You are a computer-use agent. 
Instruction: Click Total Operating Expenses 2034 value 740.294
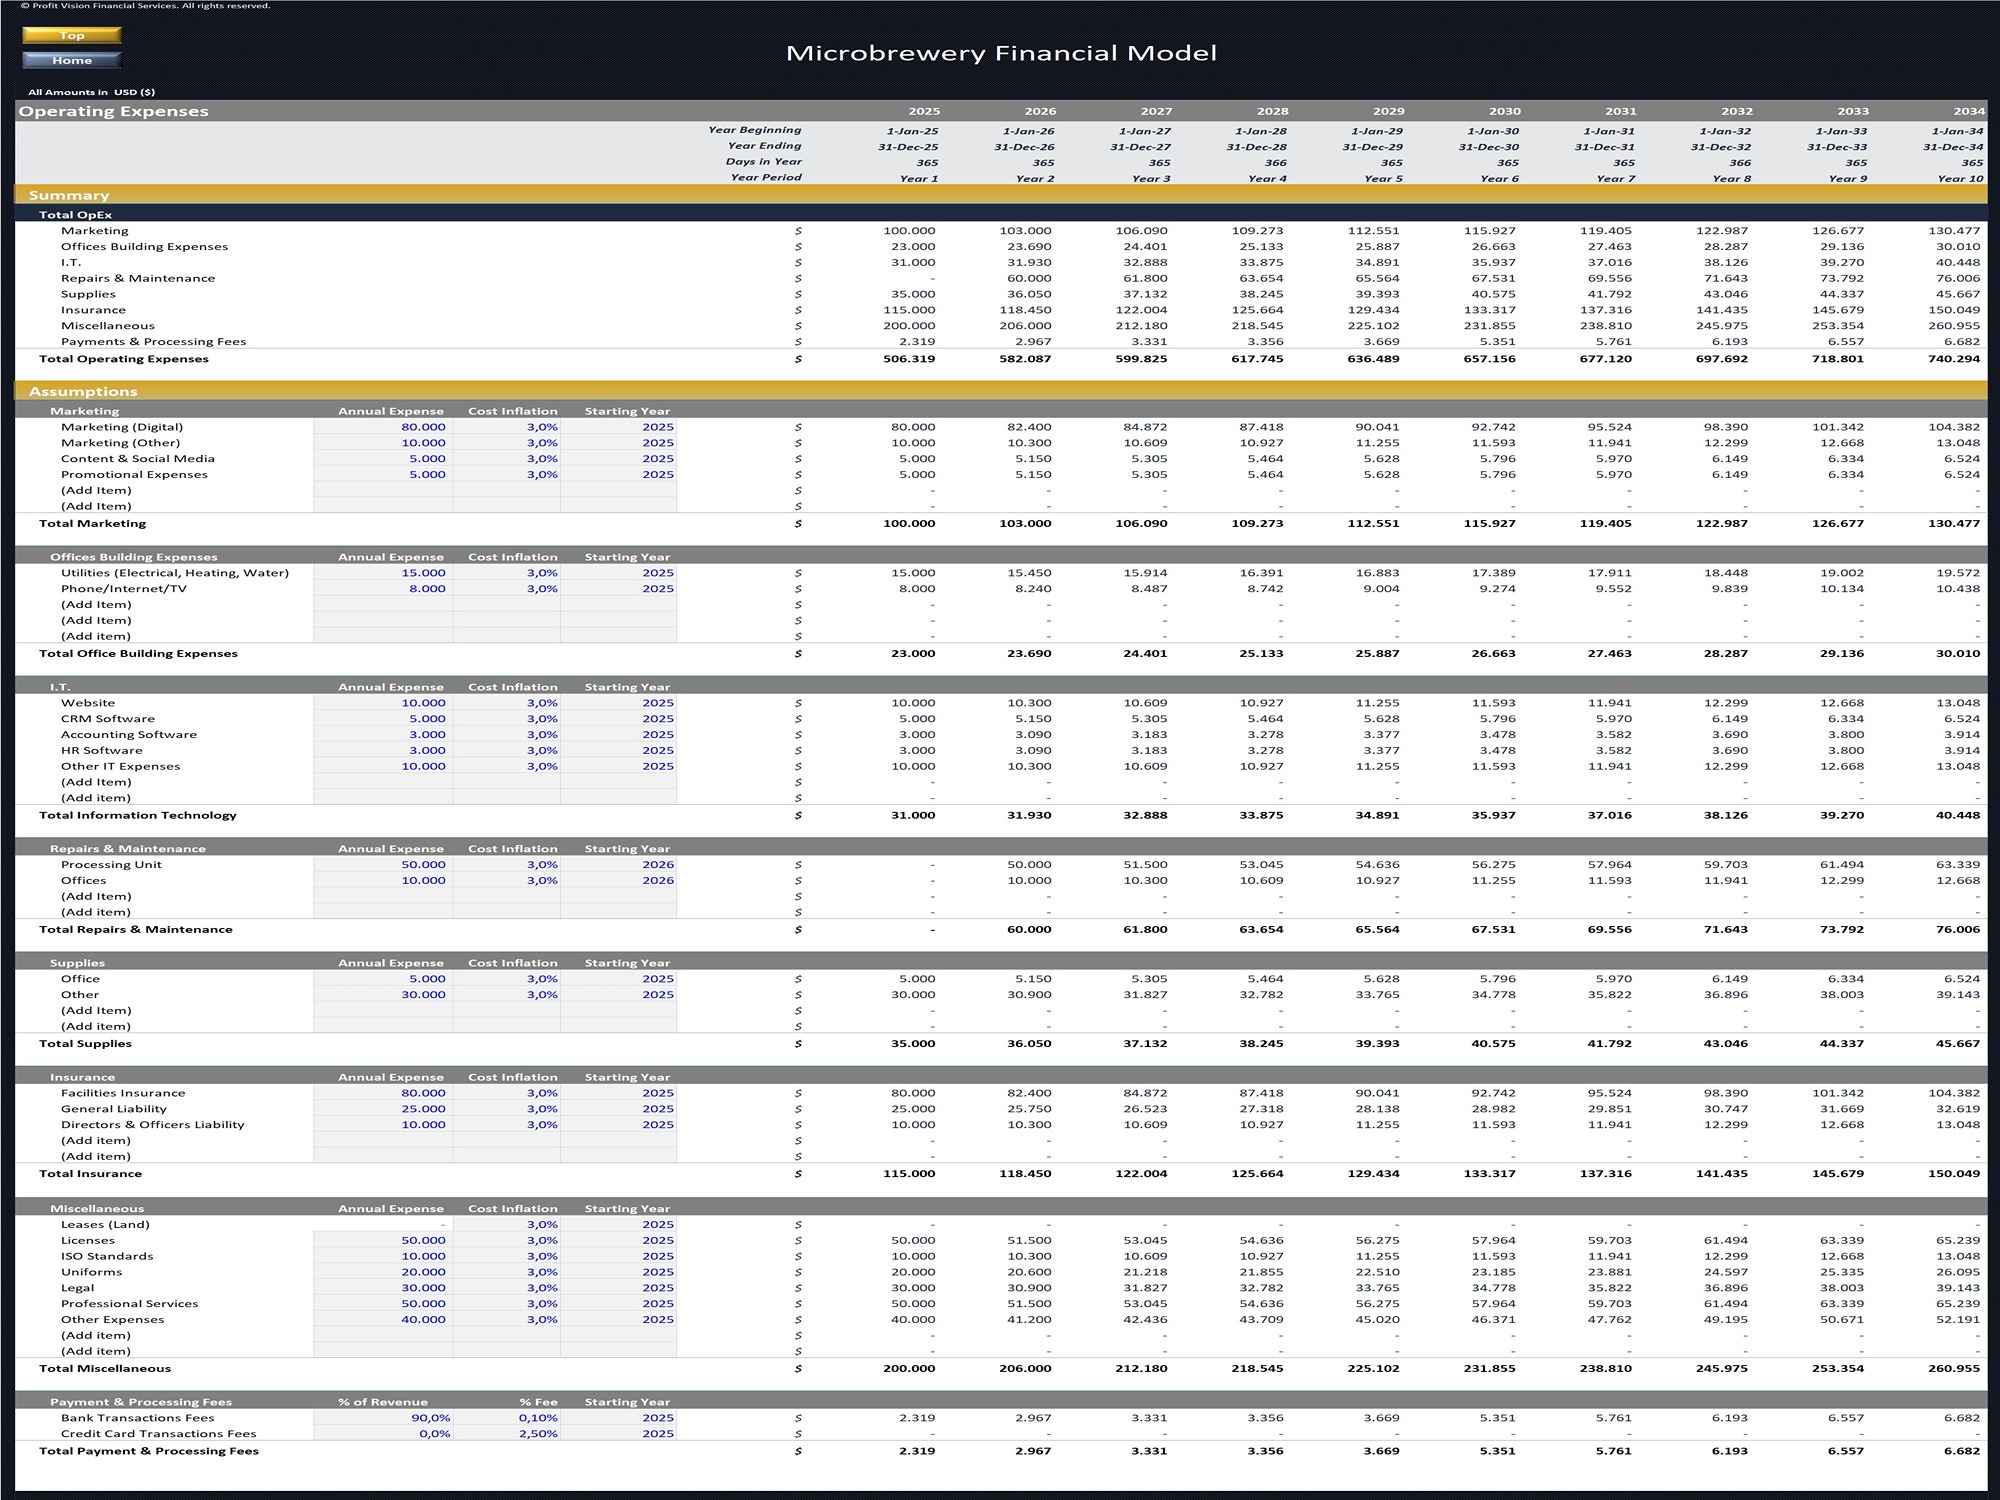tap(1954, 359)
